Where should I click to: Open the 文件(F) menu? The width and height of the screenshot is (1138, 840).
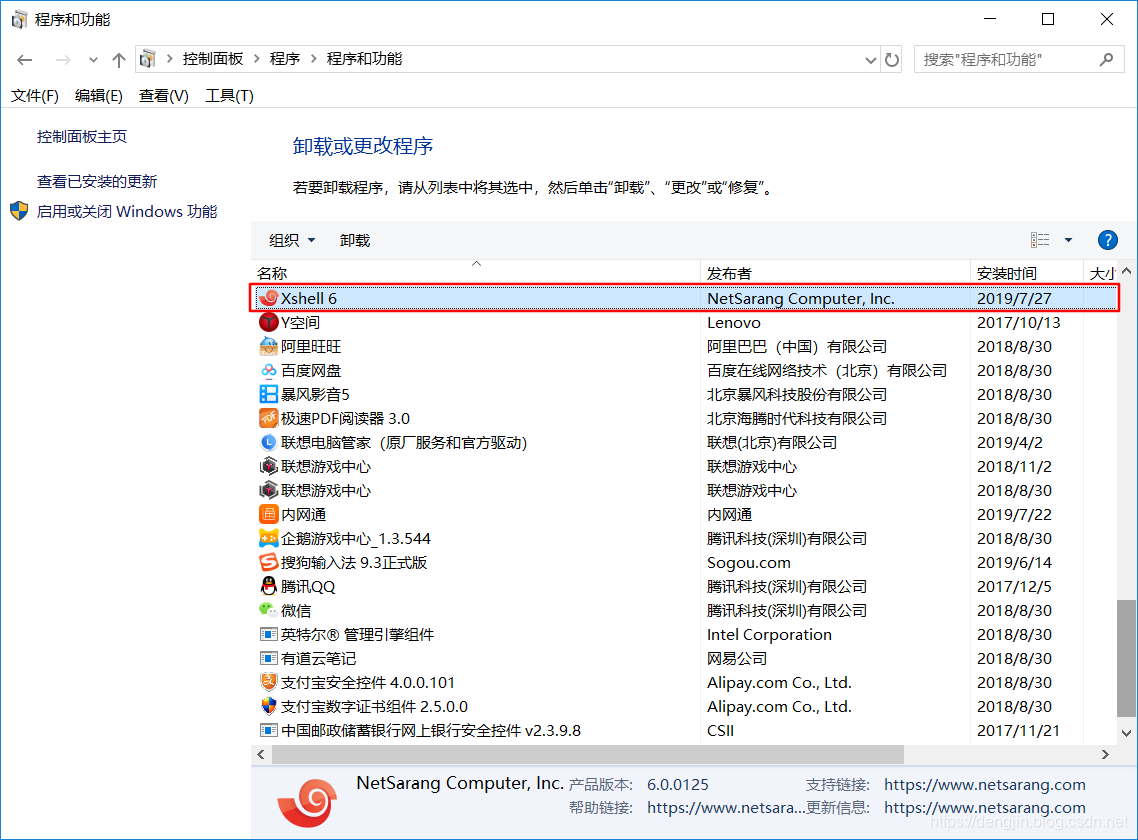(35, 96)
